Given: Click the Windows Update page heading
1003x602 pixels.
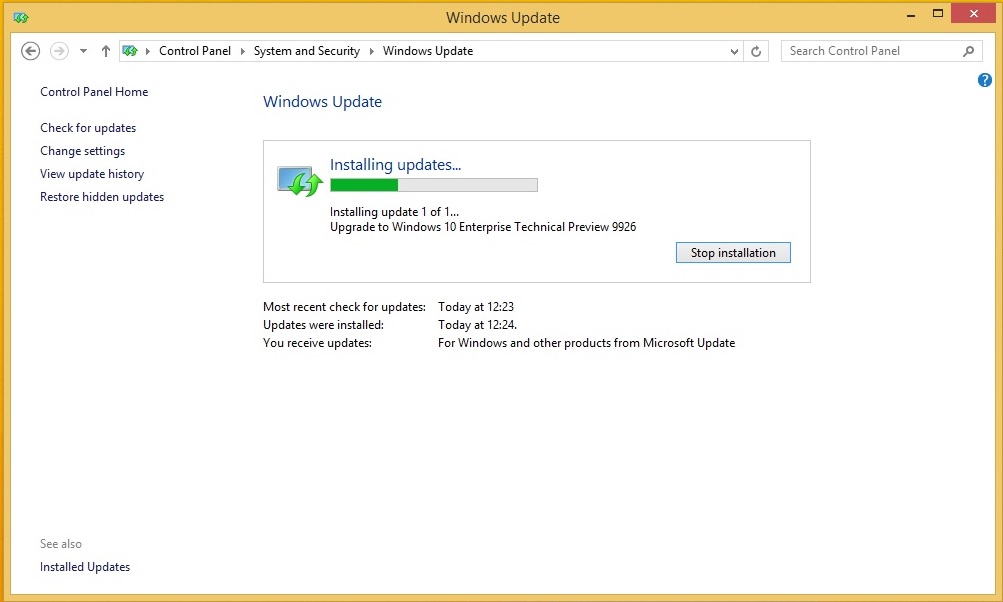Looking at the screenshot, I should (x=322, y=102).
